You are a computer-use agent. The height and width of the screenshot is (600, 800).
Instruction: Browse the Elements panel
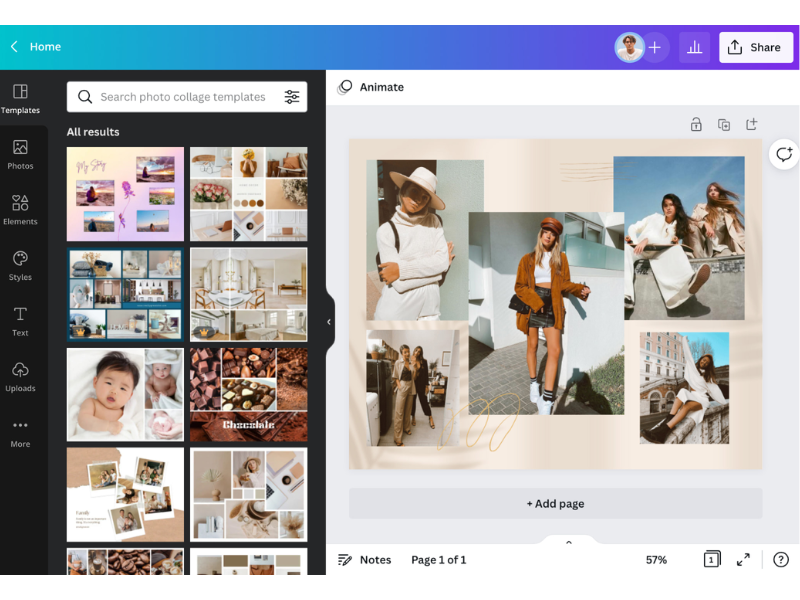click(x=20, y=210)
